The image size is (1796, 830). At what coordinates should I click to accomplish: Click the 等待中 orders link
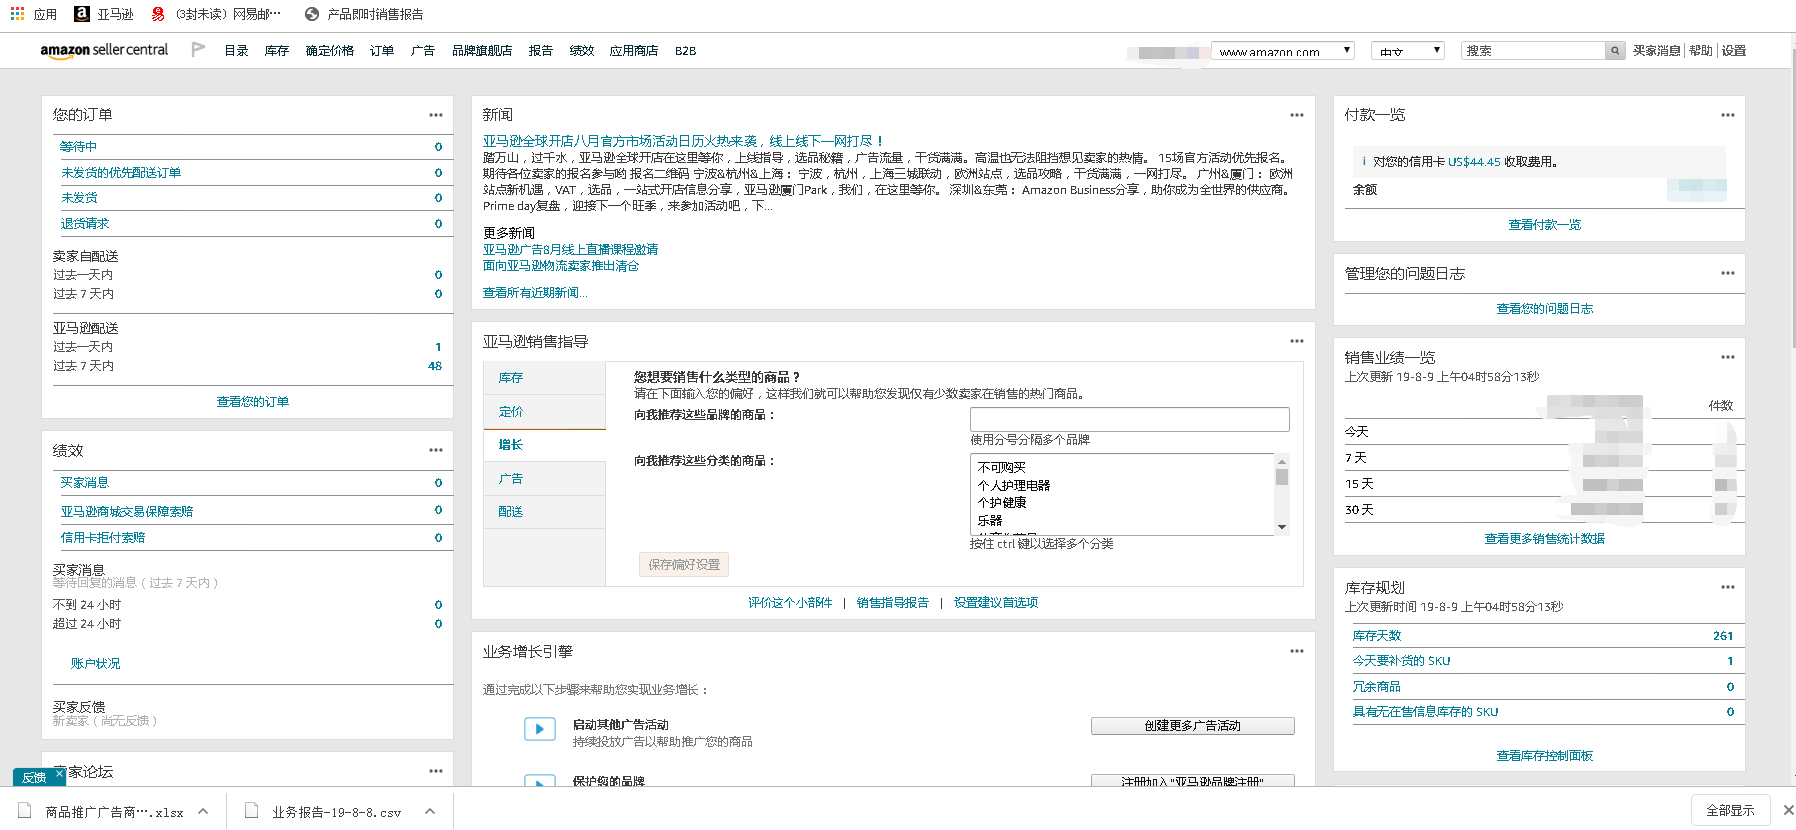pyautogui.click(x=78, y=147)
